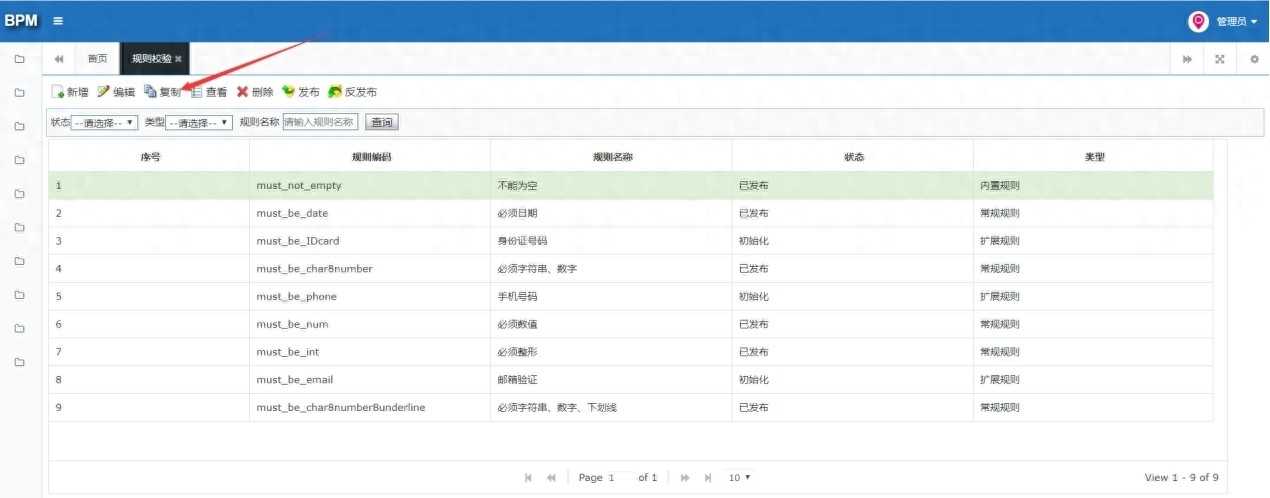
Task: Click 扩展规则 type in must_be_phone row
Action: (x=1094, y=297)
